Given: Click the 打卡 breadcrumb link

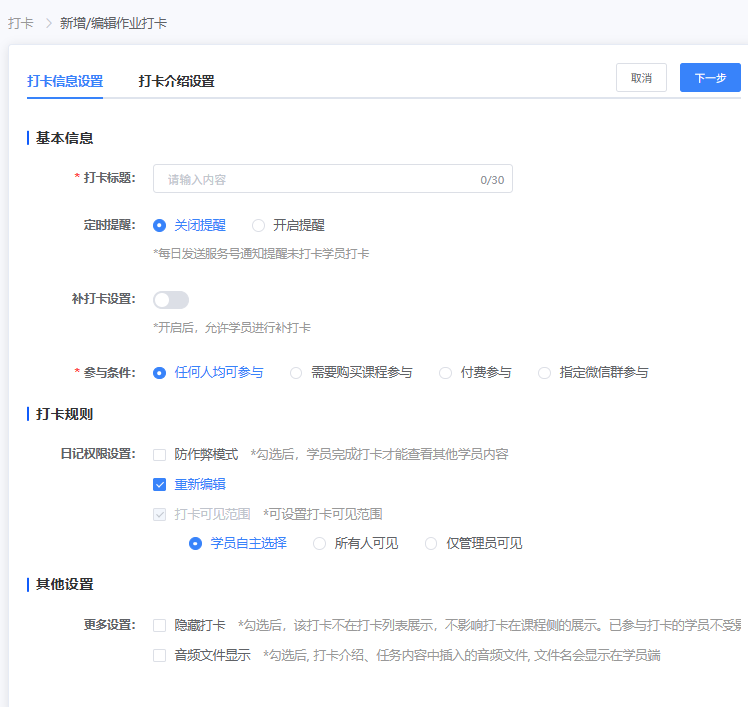Looking at the screenshot, I should [20, 23].
